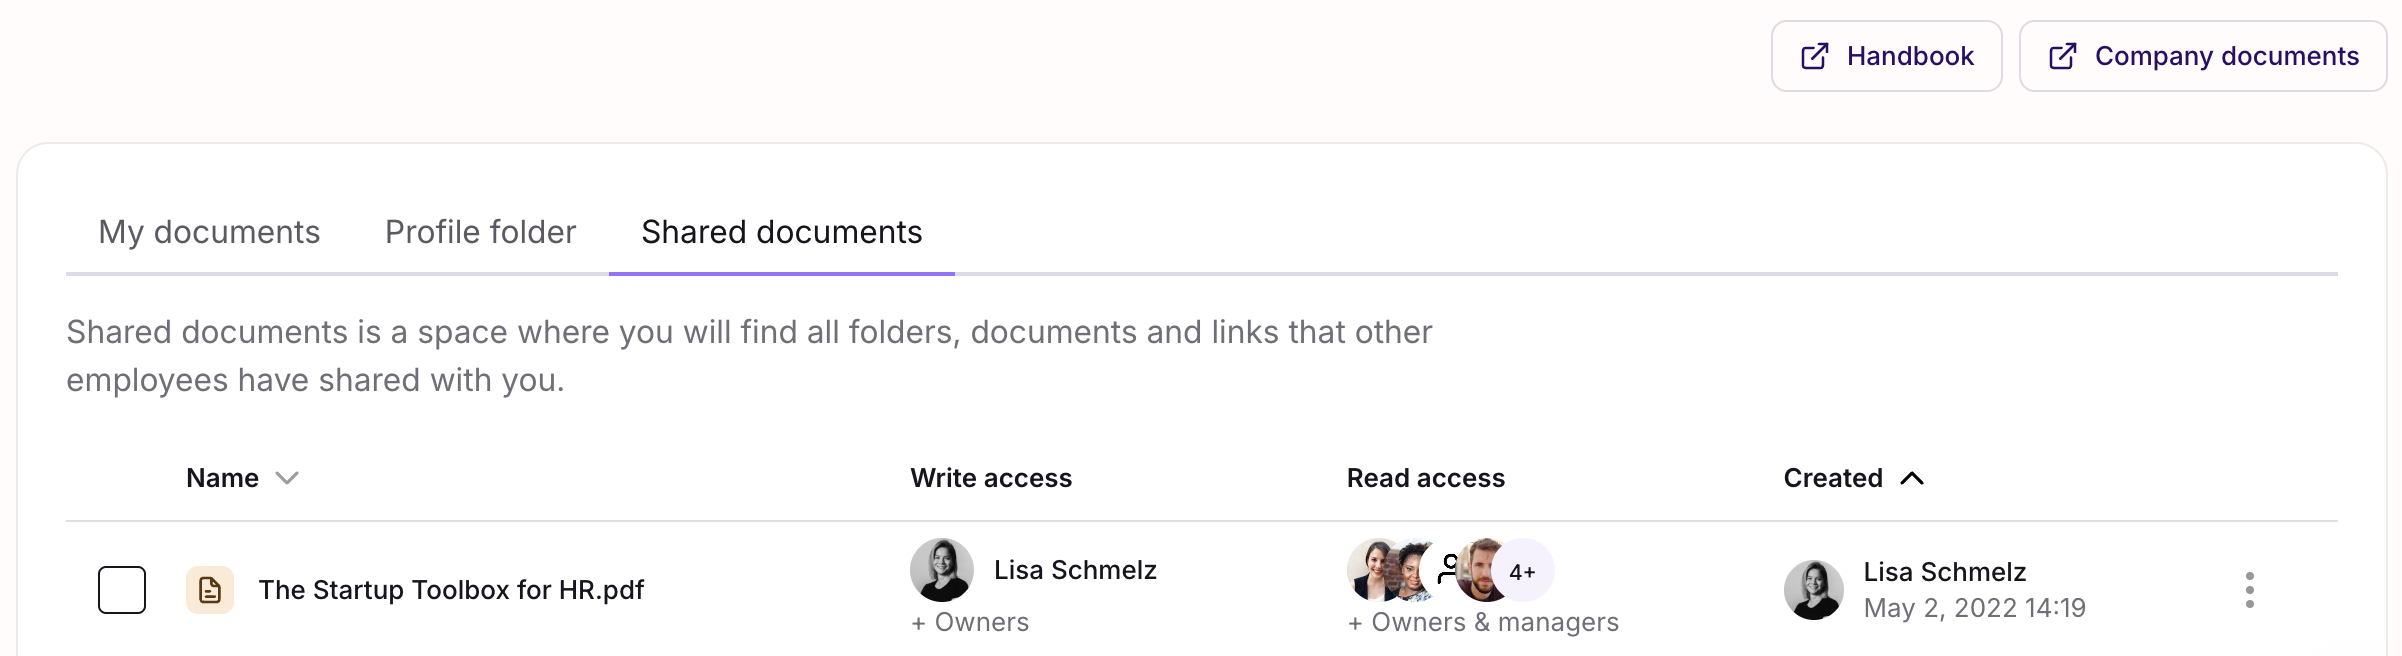Click Lisa Schmelz avatar under Write access
Image resolution: width=2402 pixels, height=656 pixels.
(x=941, y=570)
